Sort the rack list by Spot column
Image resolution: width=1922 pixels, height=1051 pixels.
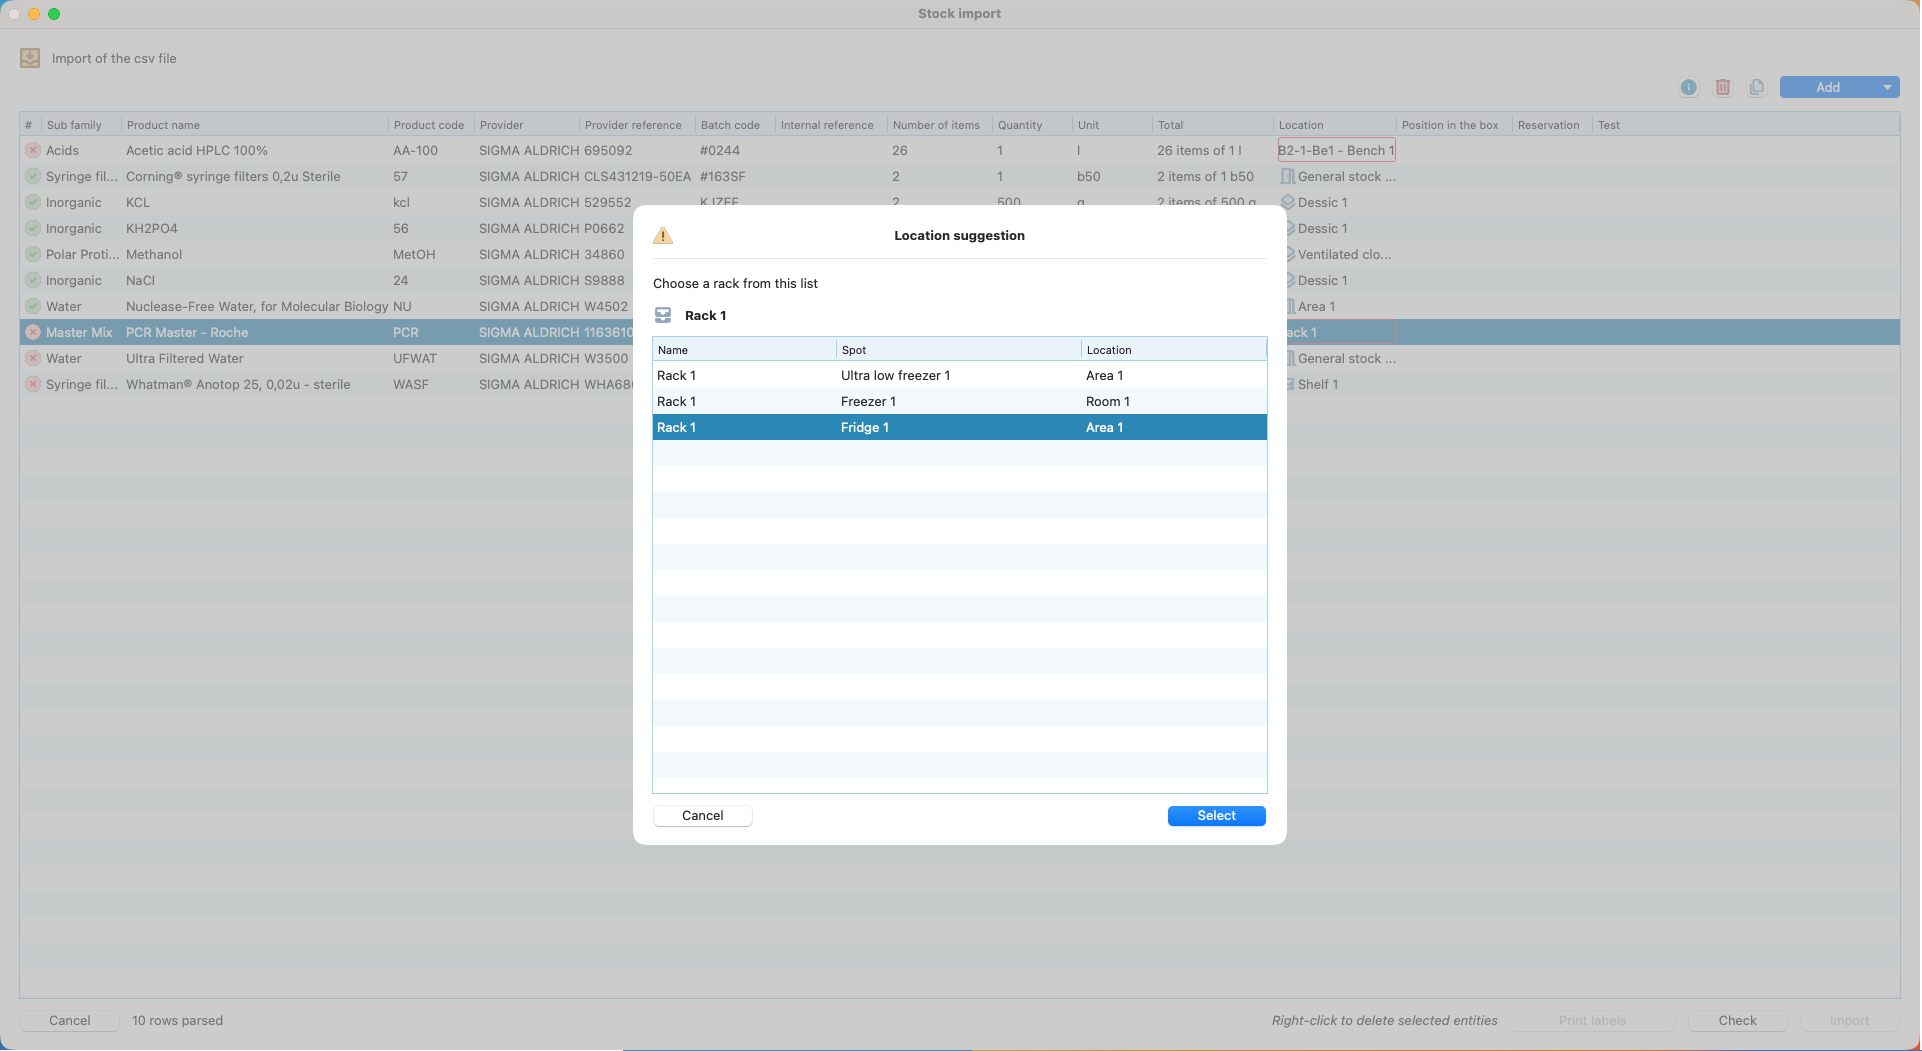tap(957, 350)
